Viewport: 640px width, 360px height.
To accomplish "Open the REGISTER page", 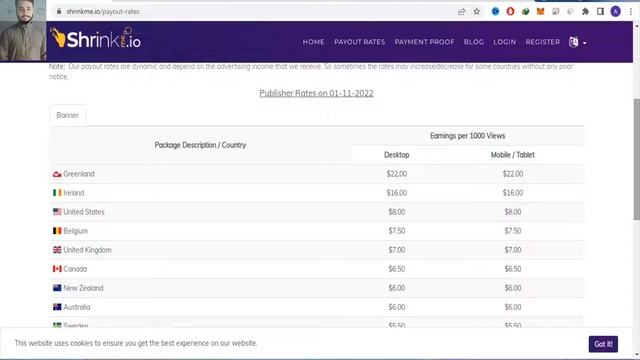I will click(x=542, y=42).
